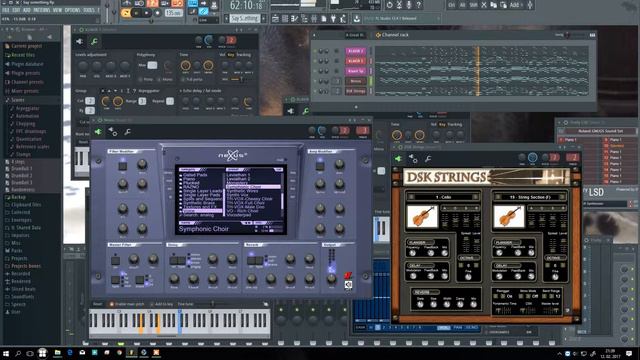This screenshot has height=360, width=640.
Task: Click the download arrow icon beside news panel
Action: coord(356,19)
